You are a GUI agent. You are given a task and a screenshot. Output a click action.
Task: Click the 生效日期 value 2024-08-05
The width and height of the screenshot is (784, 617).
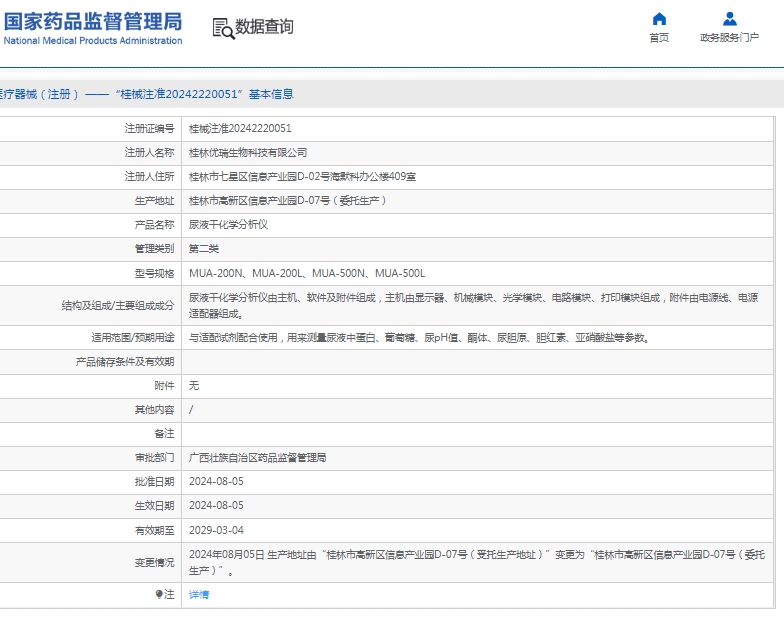(216, 506)
